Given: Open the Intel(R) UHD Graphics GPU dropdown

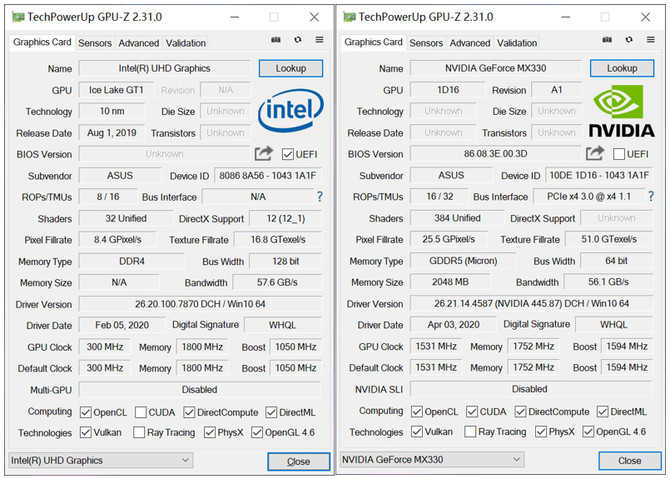Looking at the screenshot, I should [x=99, y=460].
